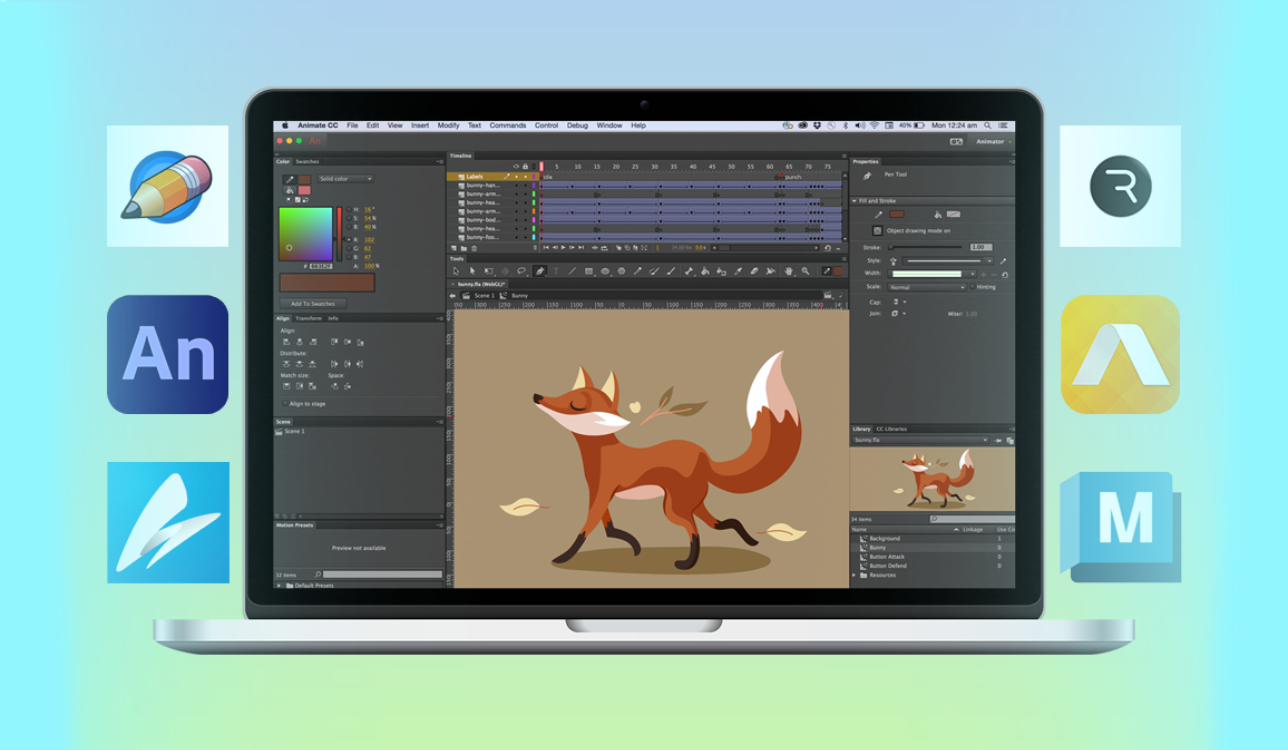Viewport: 1288px width, 750px height.
Task: Click the Drawn to Life pencil app icon
Action: click(167, 186)
